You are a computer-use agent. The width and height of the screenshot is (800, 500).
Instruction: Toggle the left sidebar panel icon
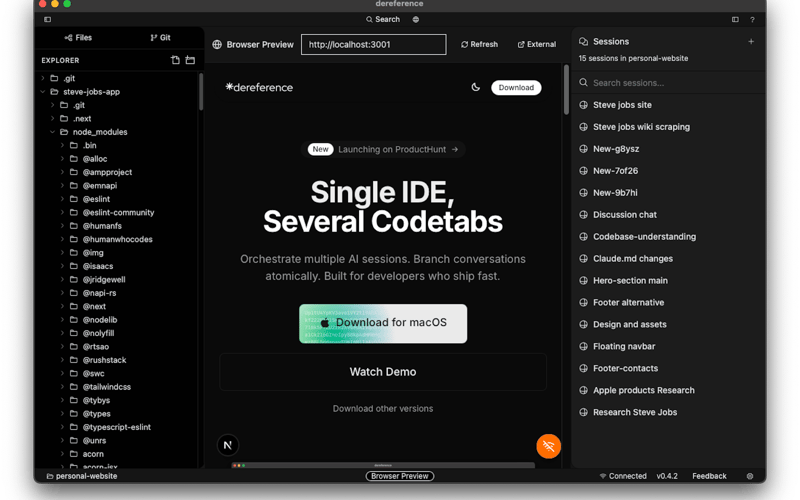pyautogui.click(x=47, y=19)
